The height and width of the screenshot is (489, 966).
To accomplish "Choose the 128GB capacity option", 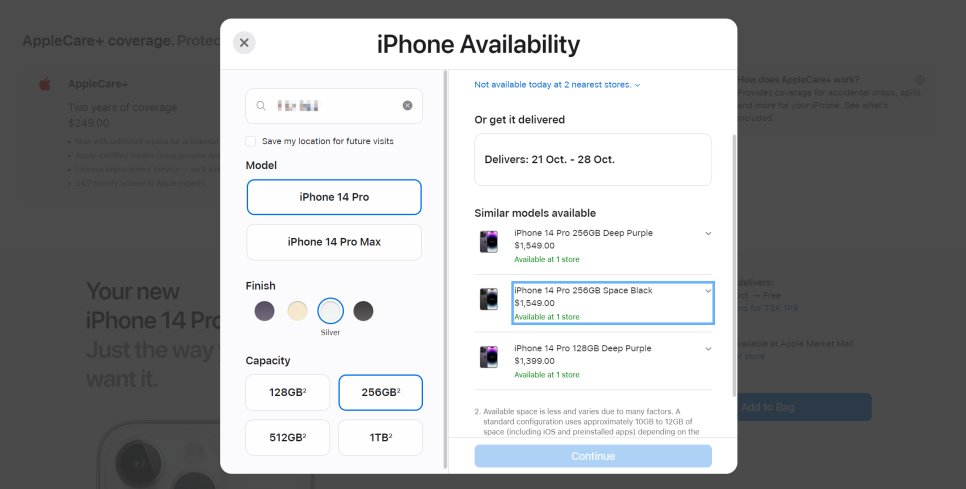I will point(288,392).
